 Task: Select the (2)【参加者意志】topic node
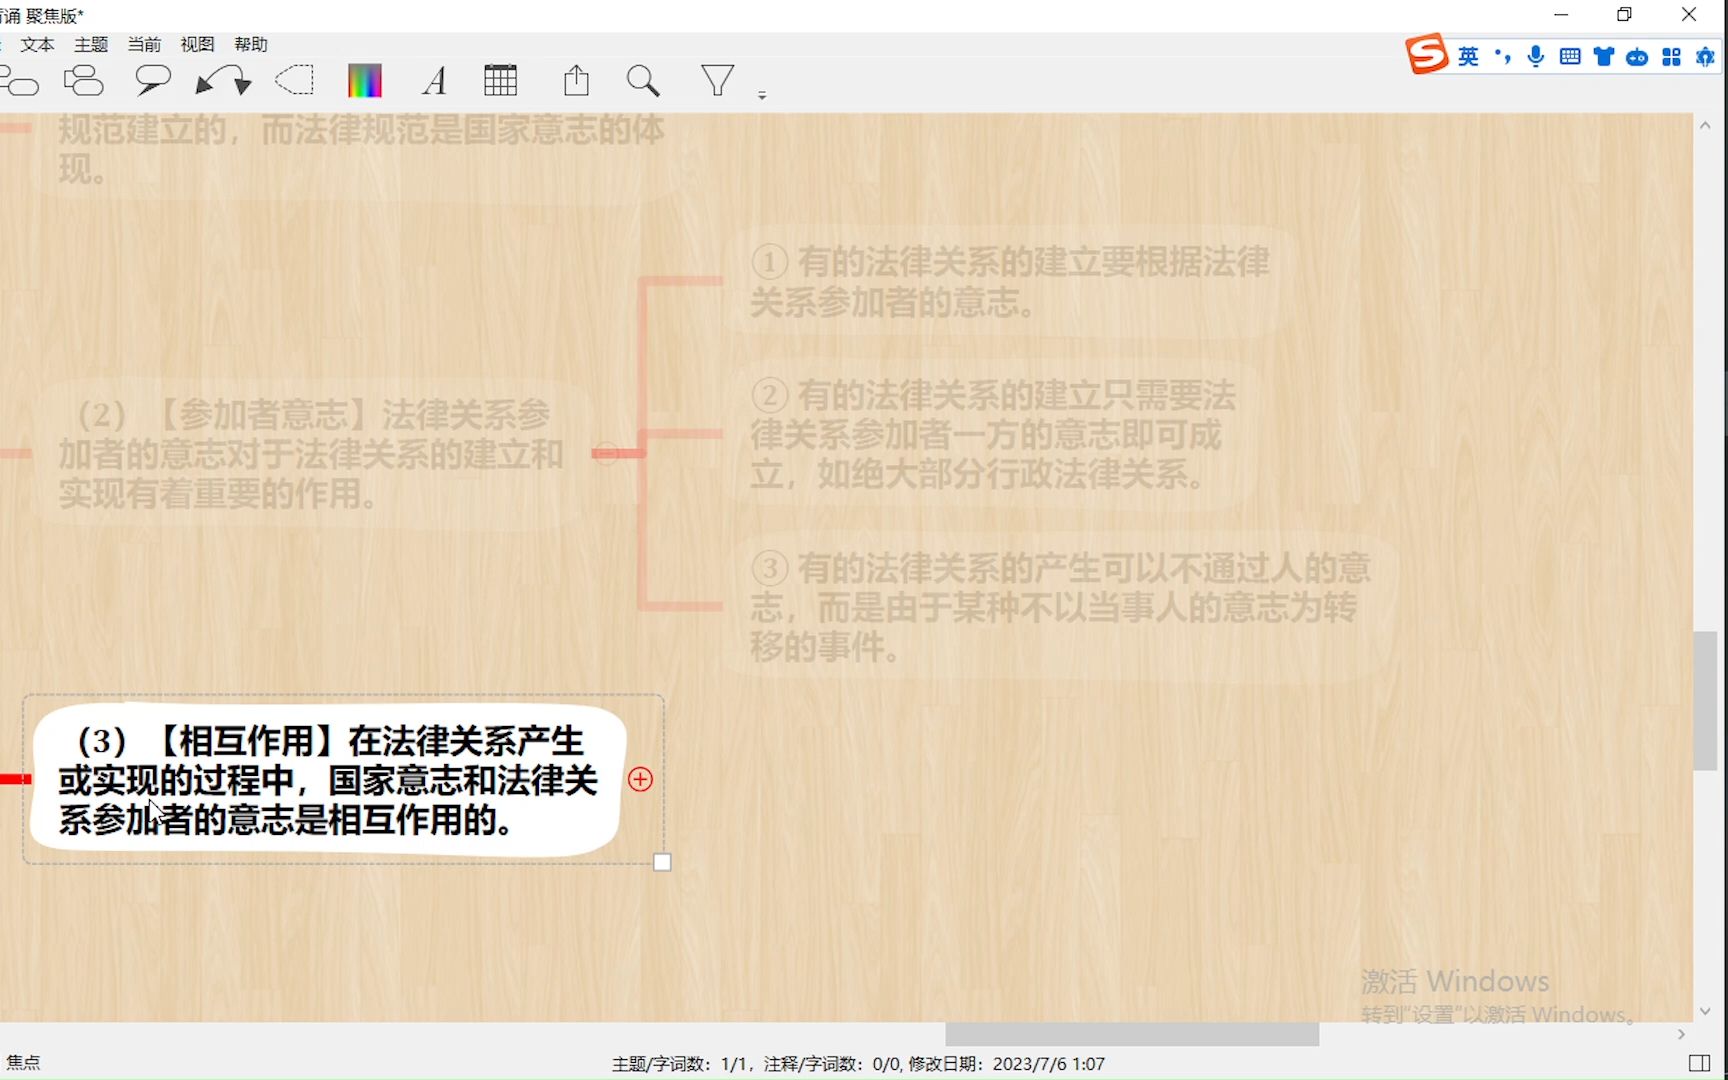(x=313, y=454)
